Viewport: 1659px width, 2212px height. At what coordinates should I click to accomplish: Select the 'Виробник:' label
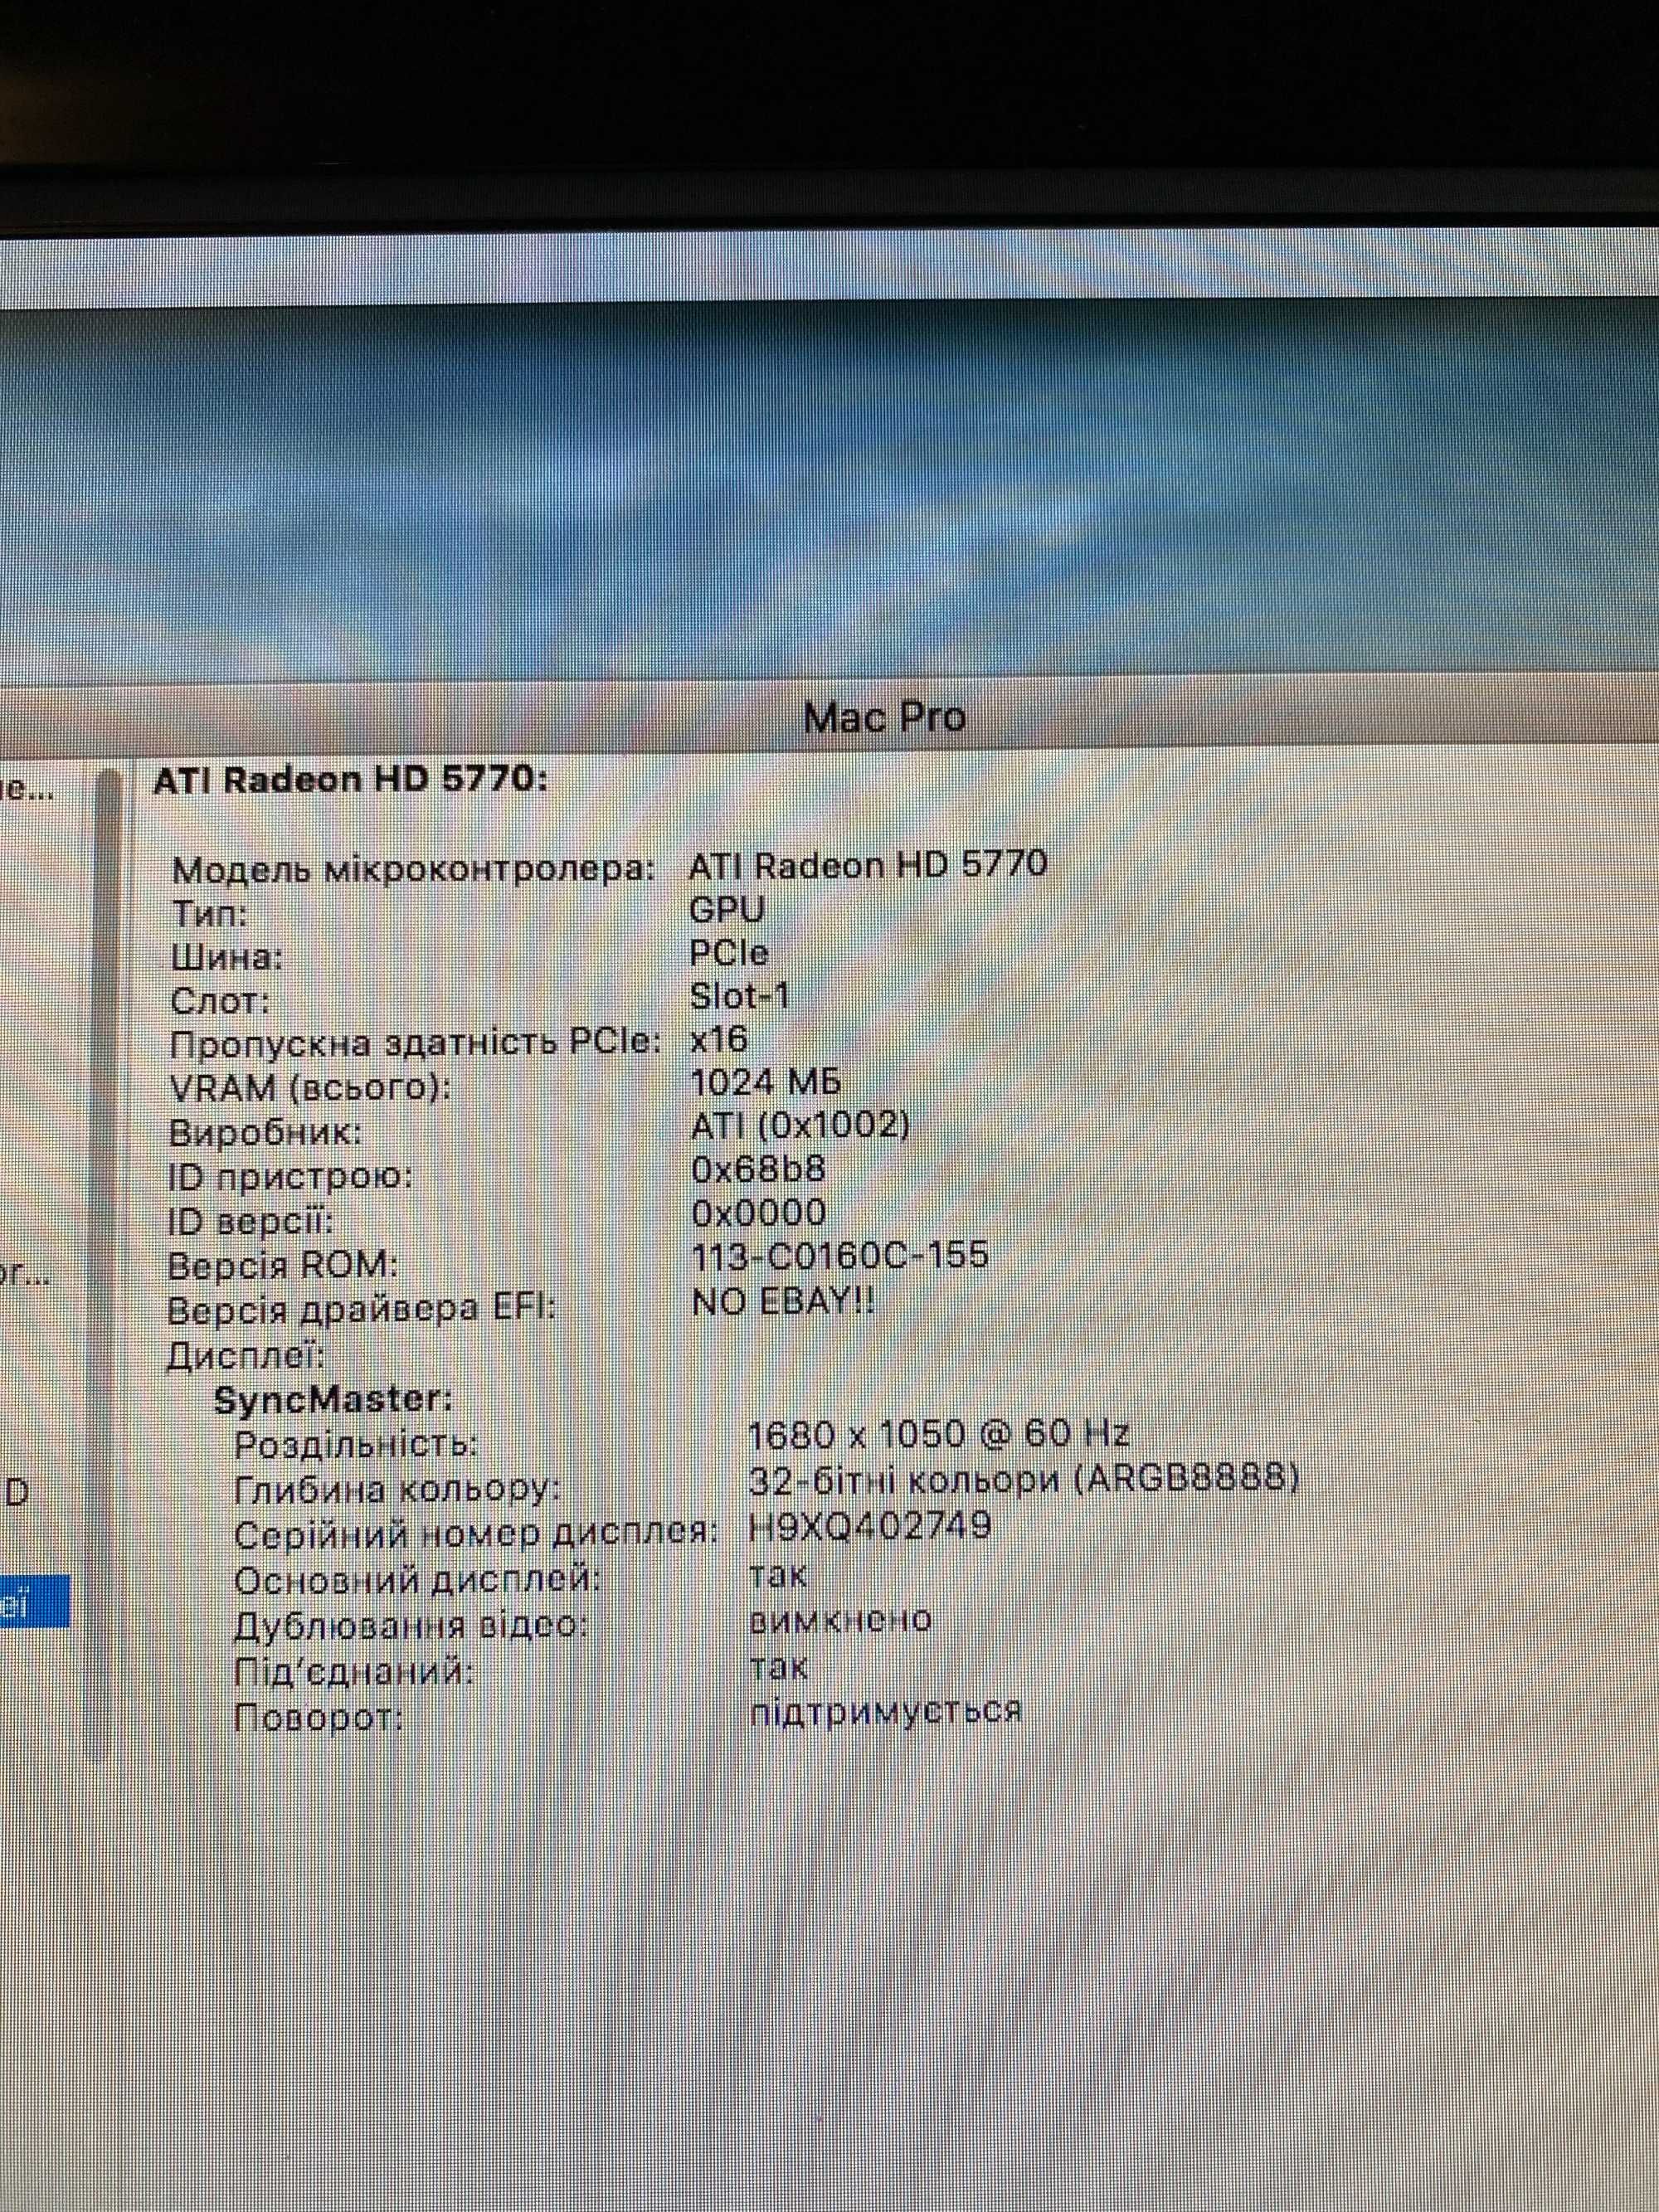pyautogui.click(x=265, y=1133)
